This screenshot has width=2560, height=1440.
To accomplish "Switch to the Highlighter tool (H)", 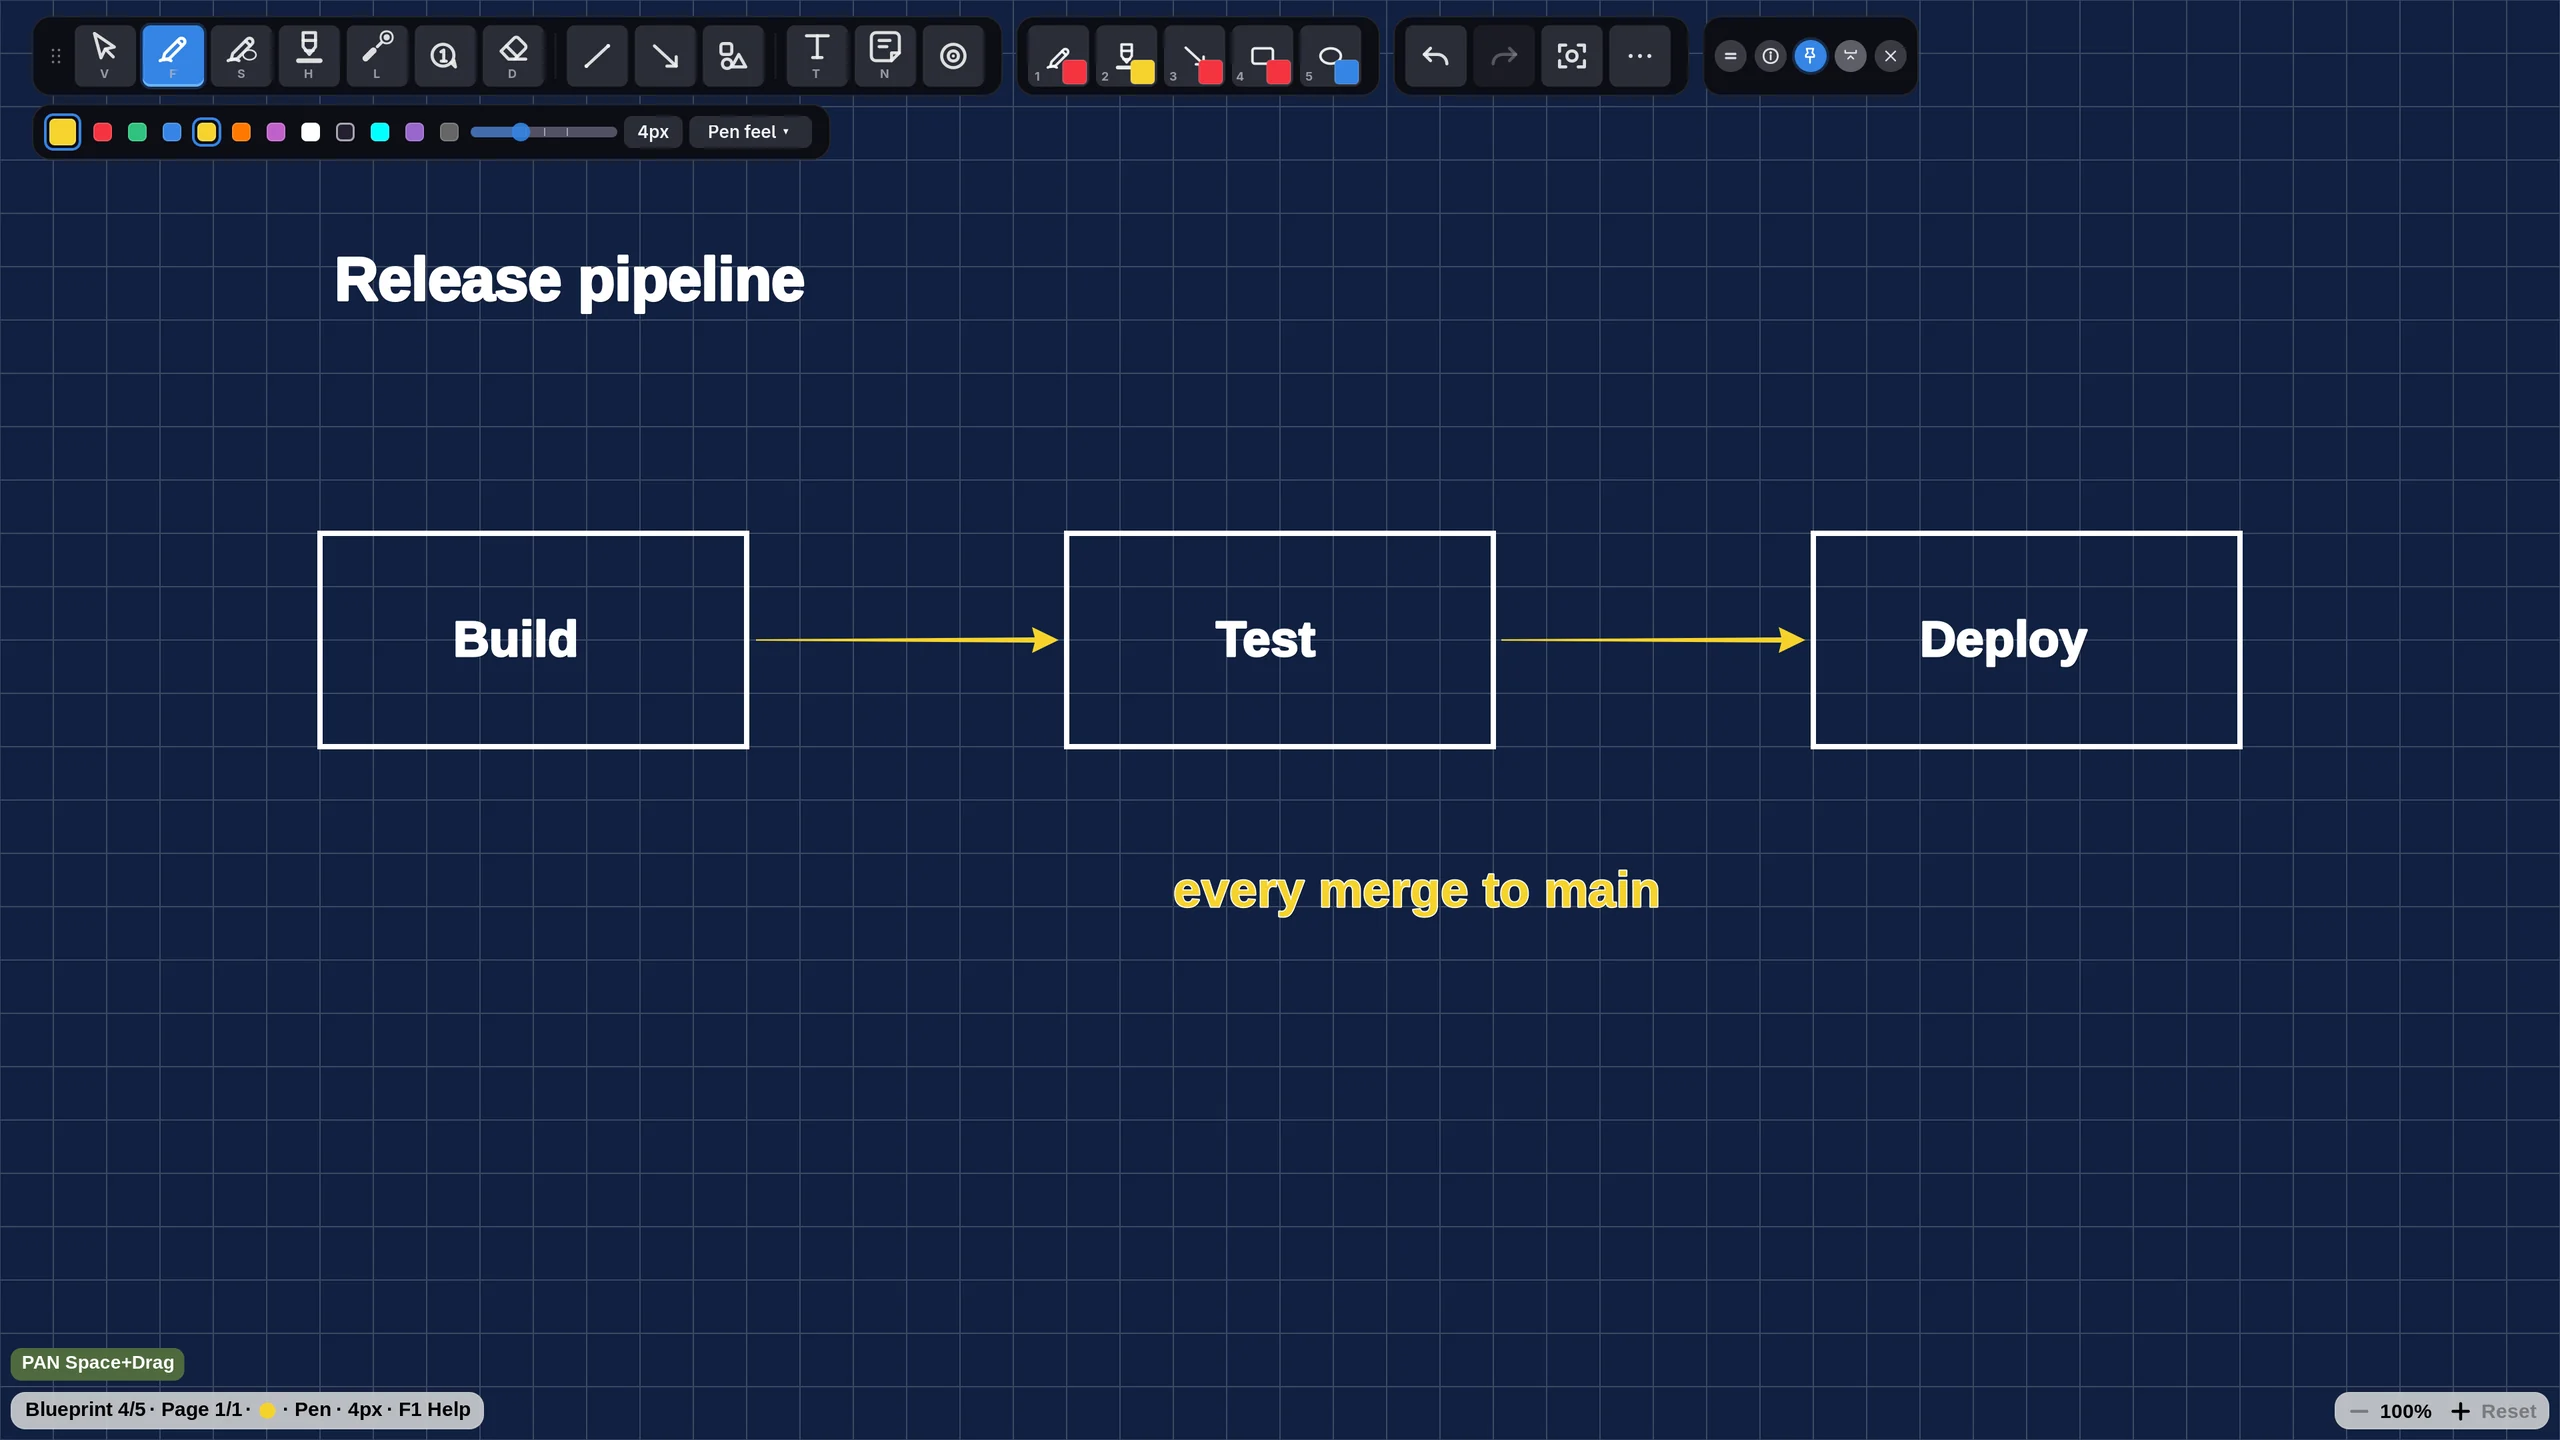I will coord(309,56).
